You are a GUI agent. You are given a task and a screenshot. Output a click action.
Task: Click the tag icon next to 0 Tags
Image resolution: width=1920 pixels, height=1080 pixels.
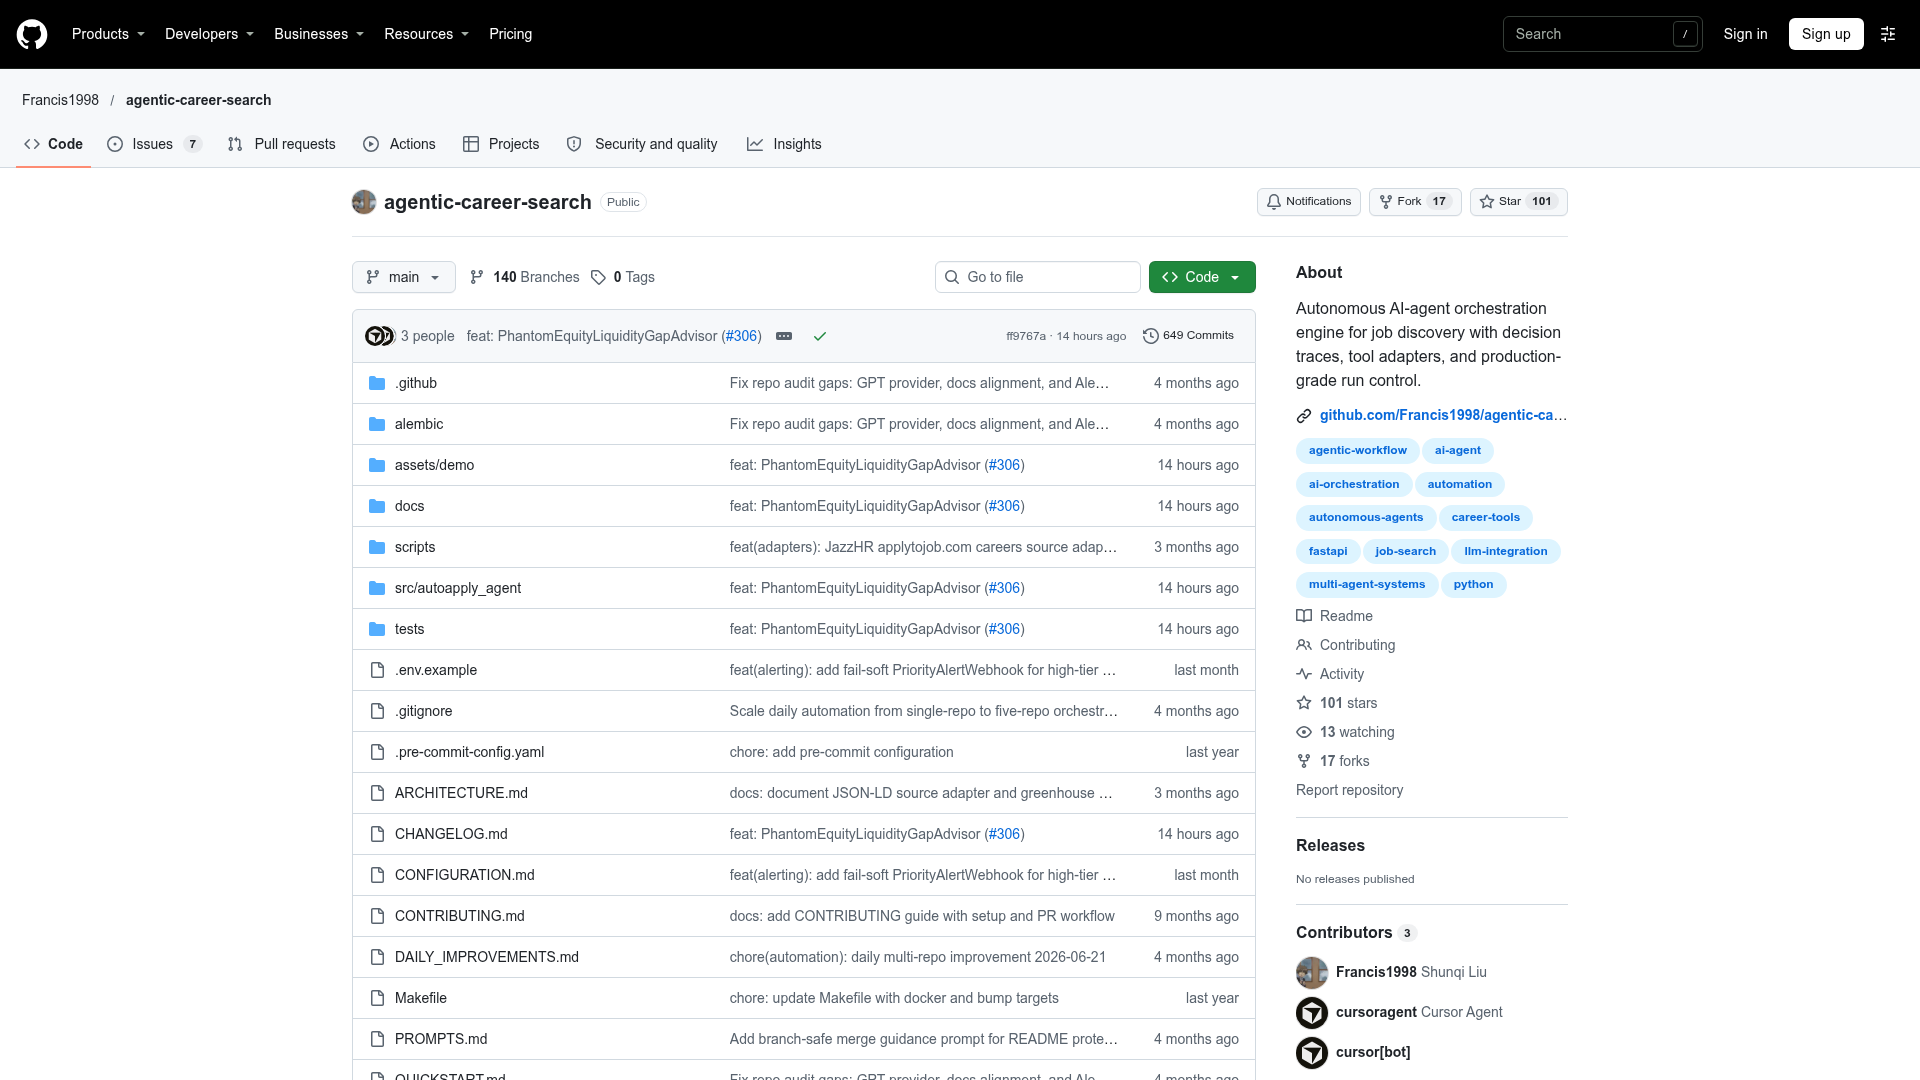click(x=598, y=277)
